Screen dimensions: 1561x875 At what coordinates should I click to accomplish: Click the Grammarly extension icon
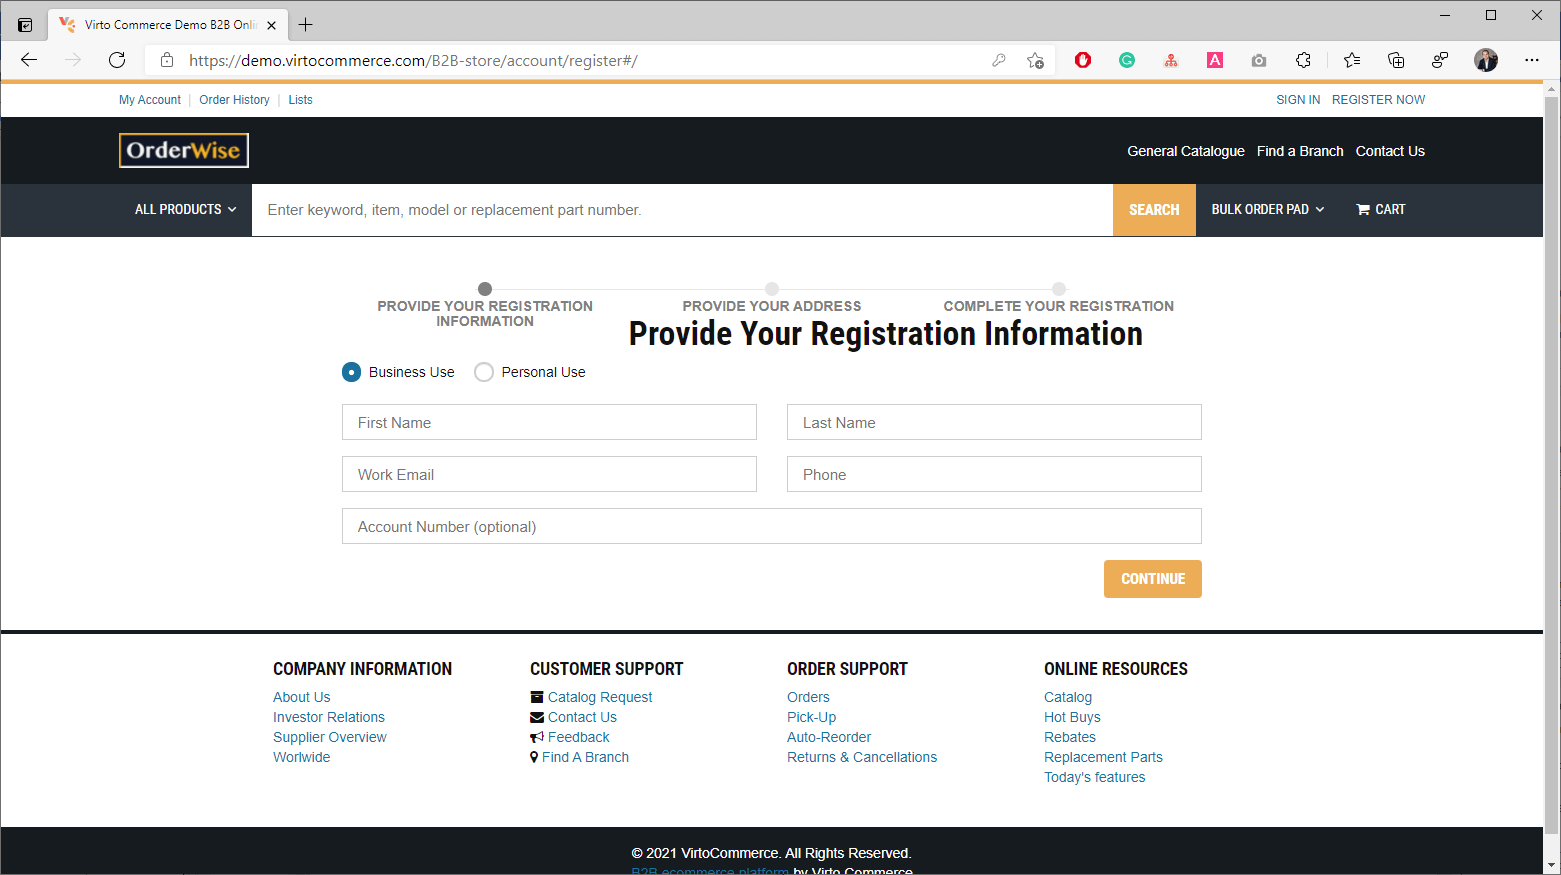point(1127,60)
